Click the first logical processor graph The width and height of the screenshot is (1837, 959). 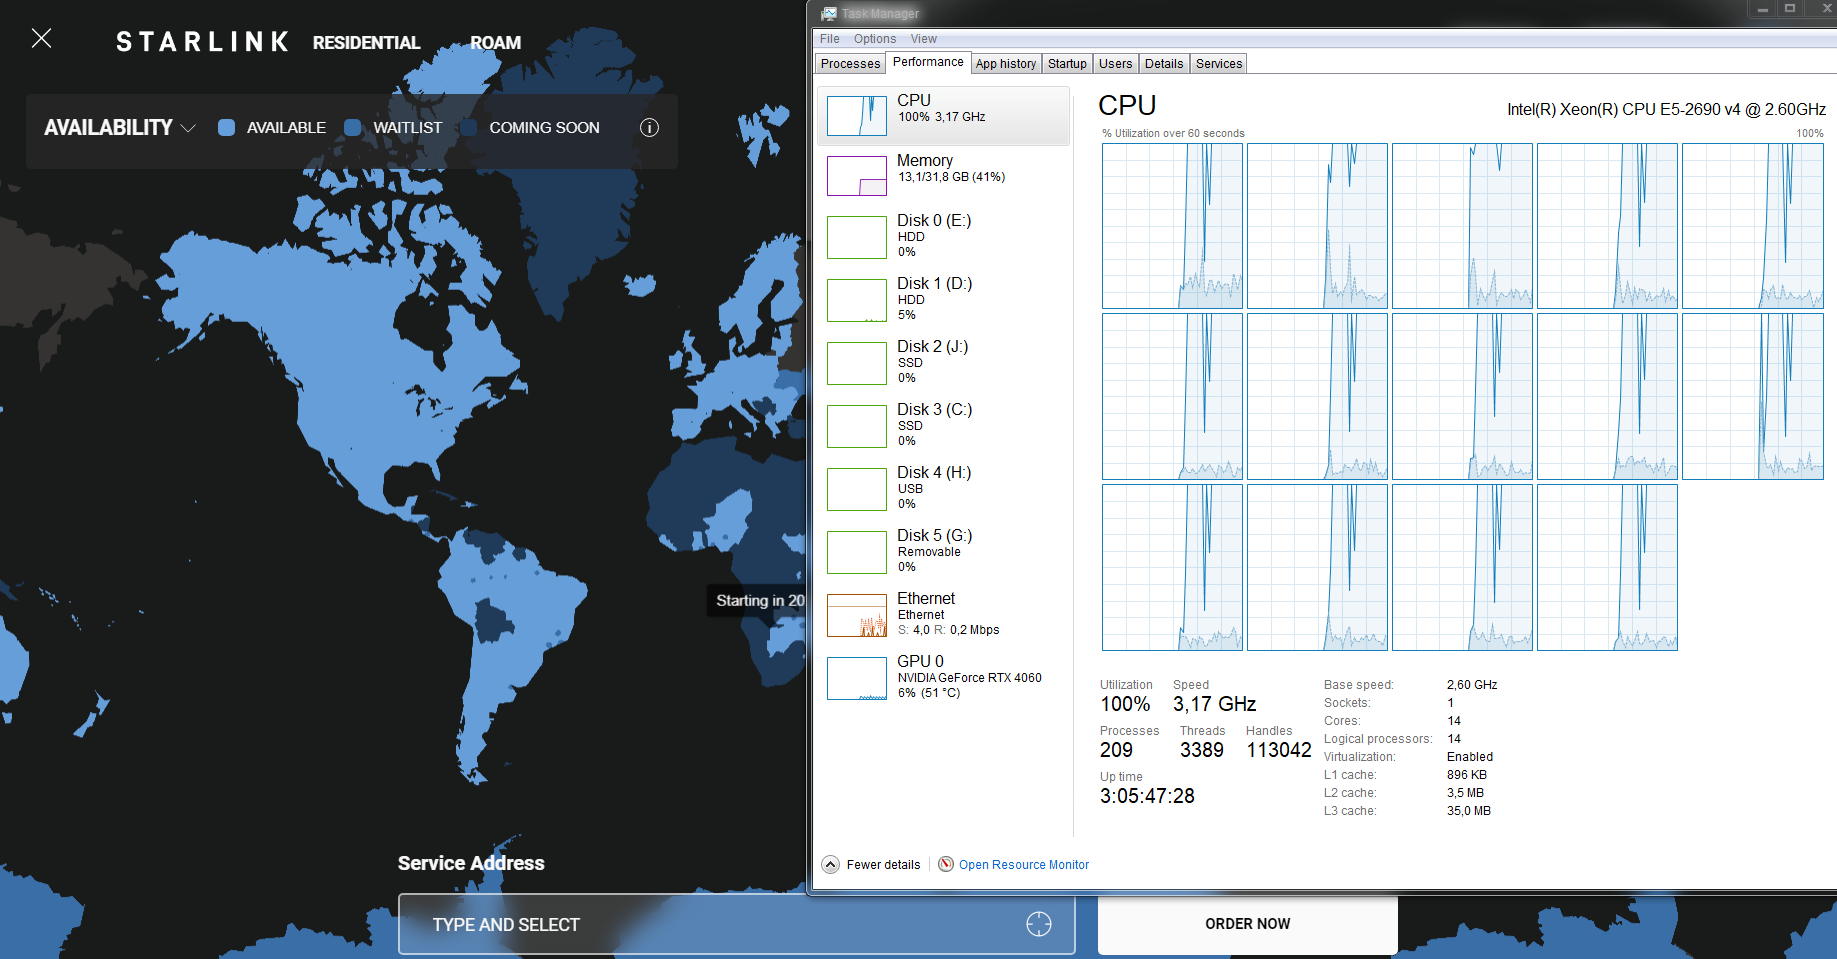click(x=1172, y=226)
